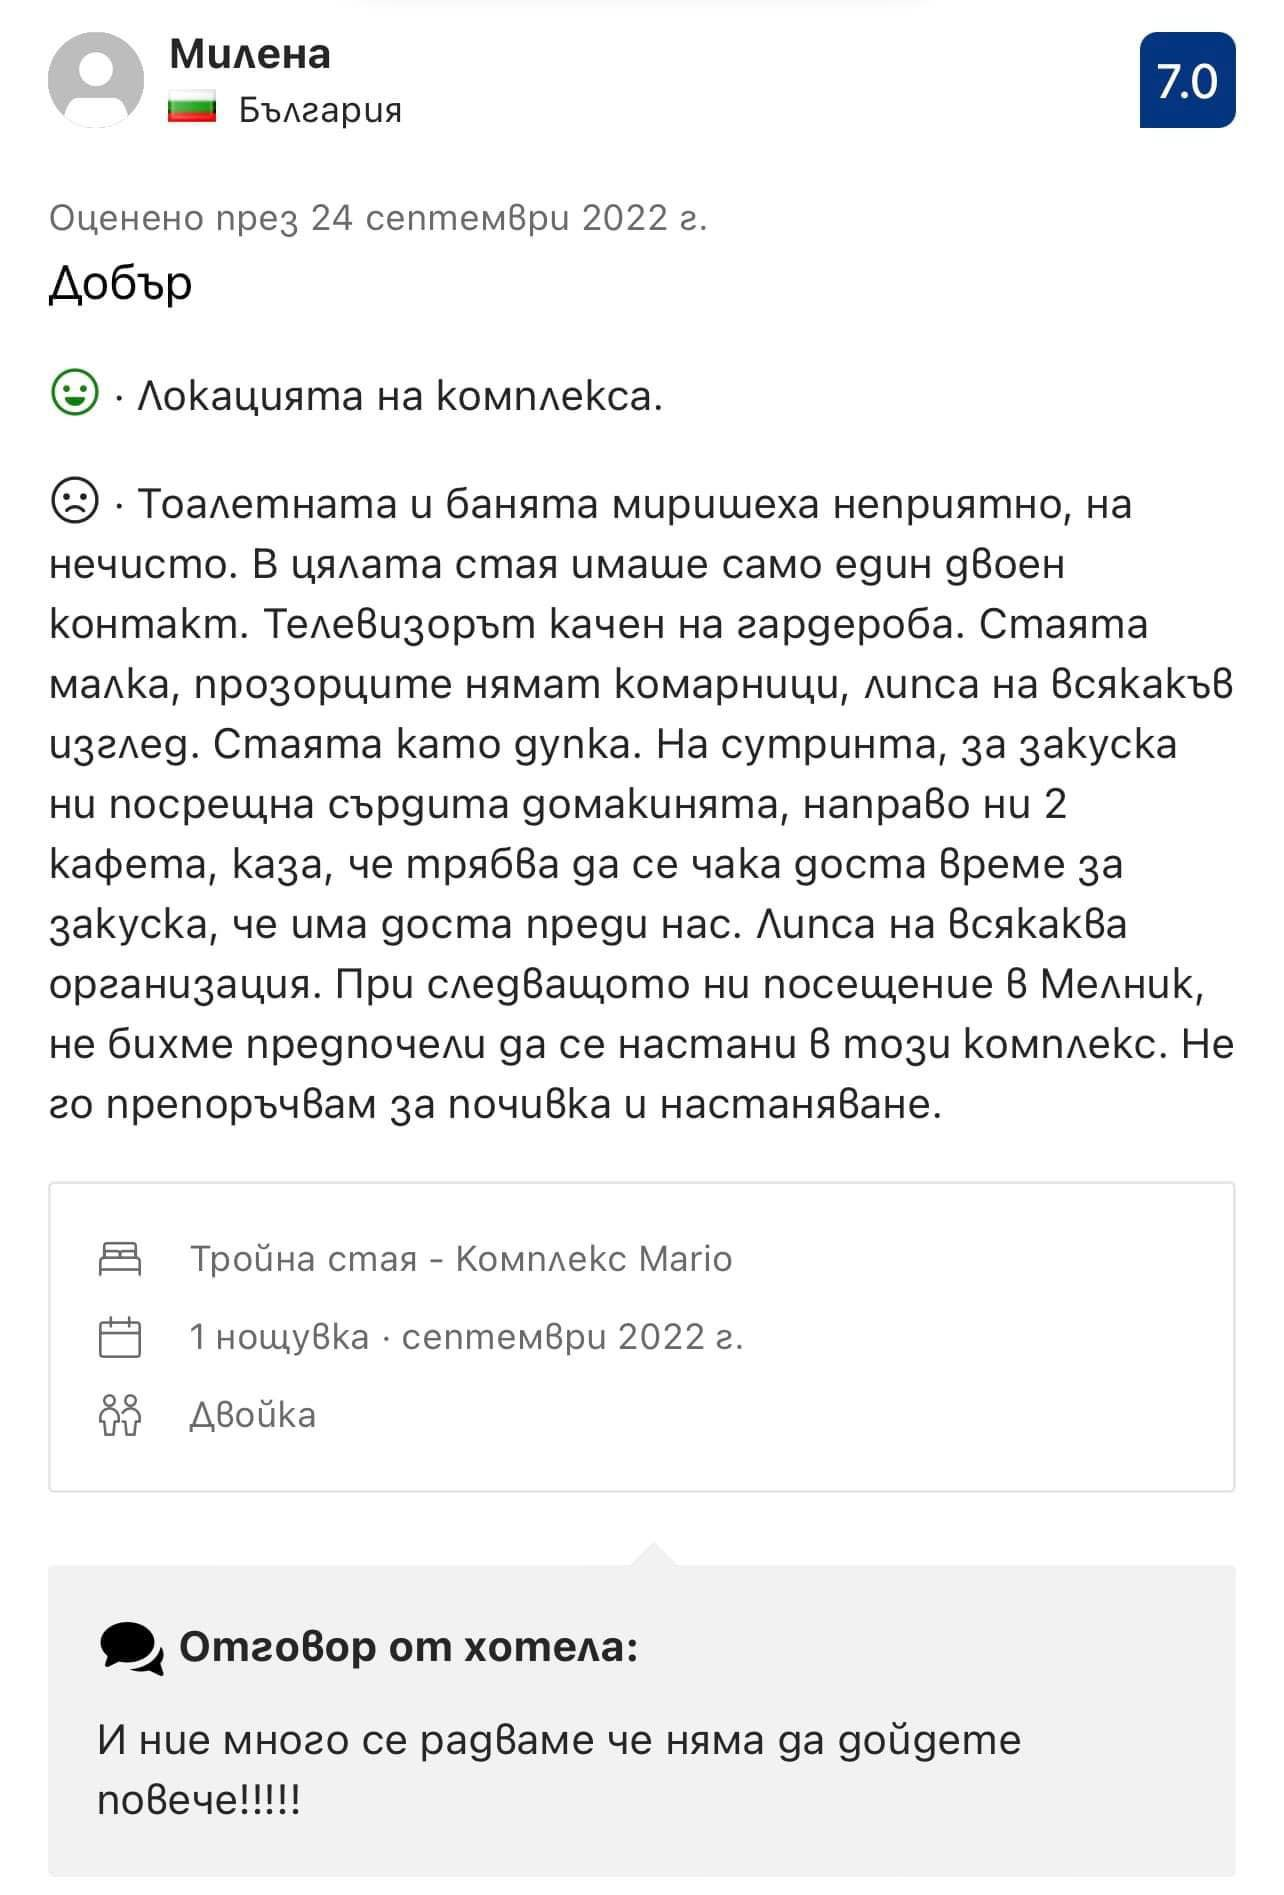Click the 7.0 review score badge
The height and width of the screenshot is (1895, 1284).
tap(1187, 80)
